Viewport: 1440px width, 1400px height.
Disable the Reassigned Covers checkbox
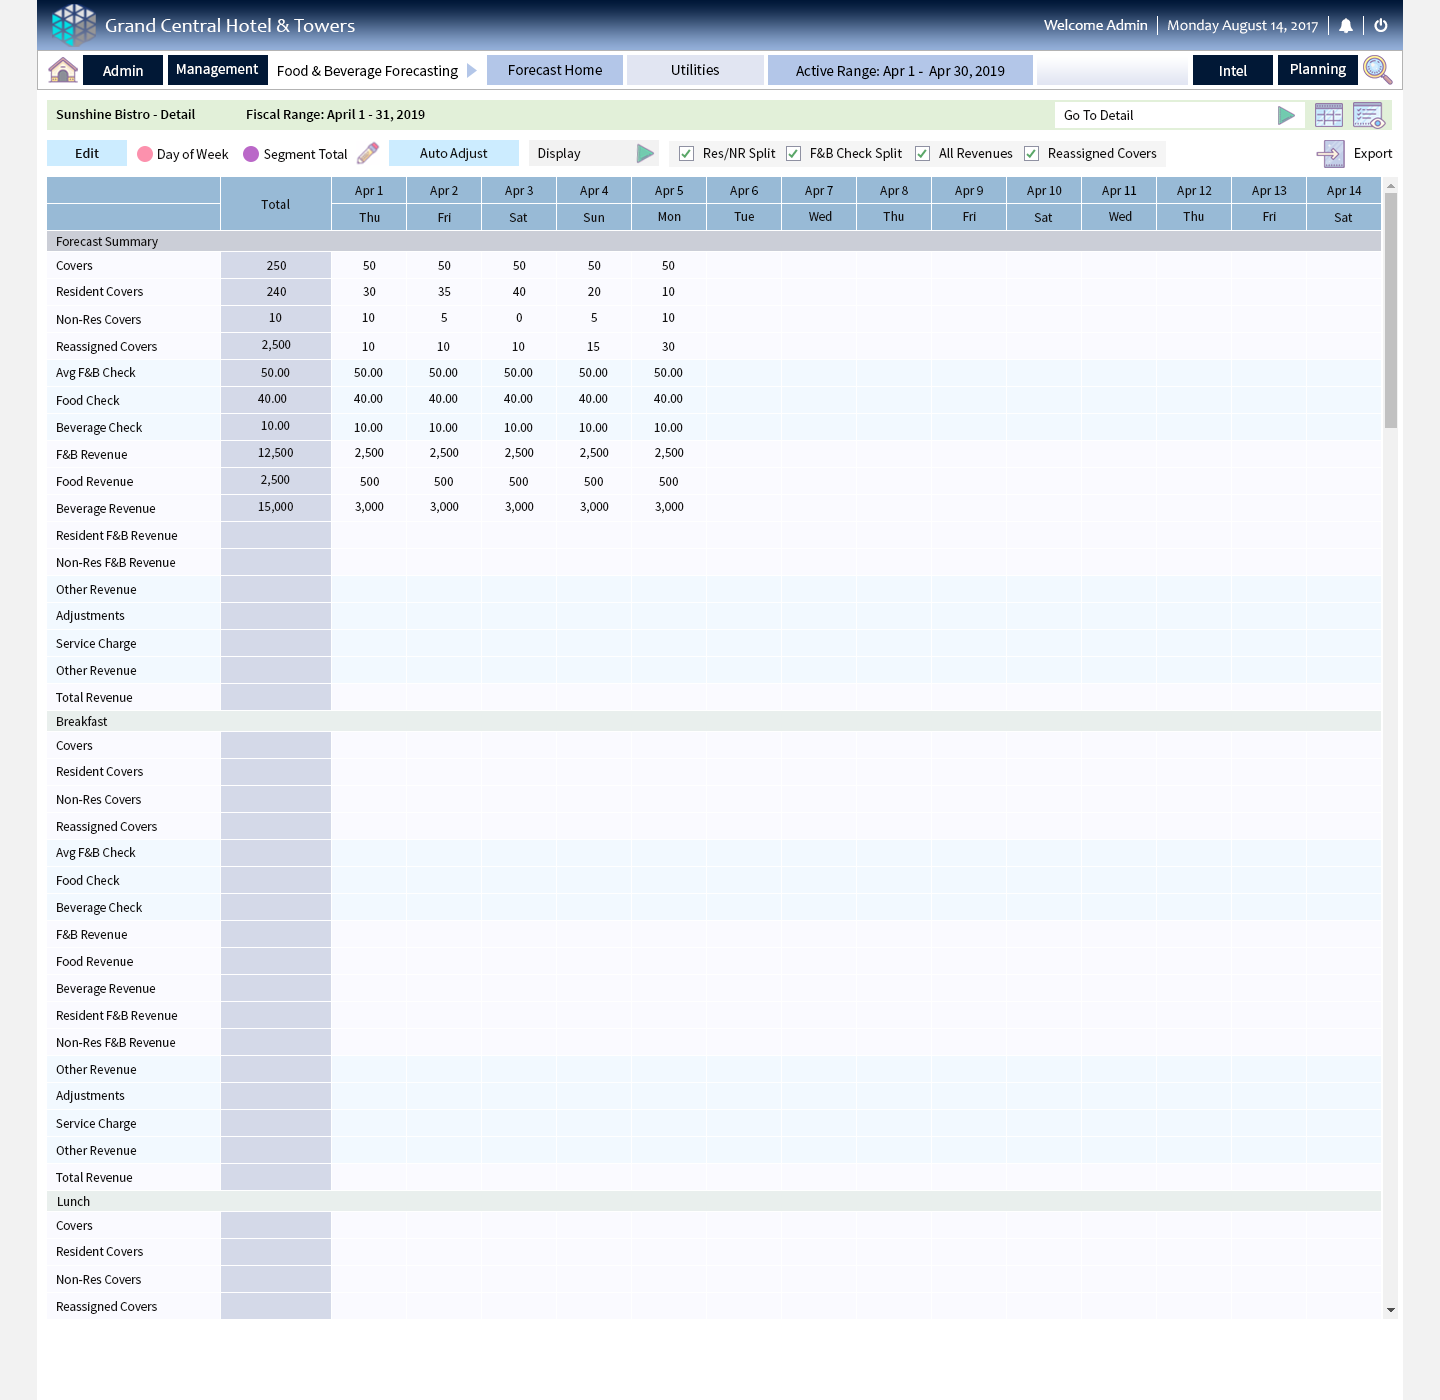click(1032, 153)
